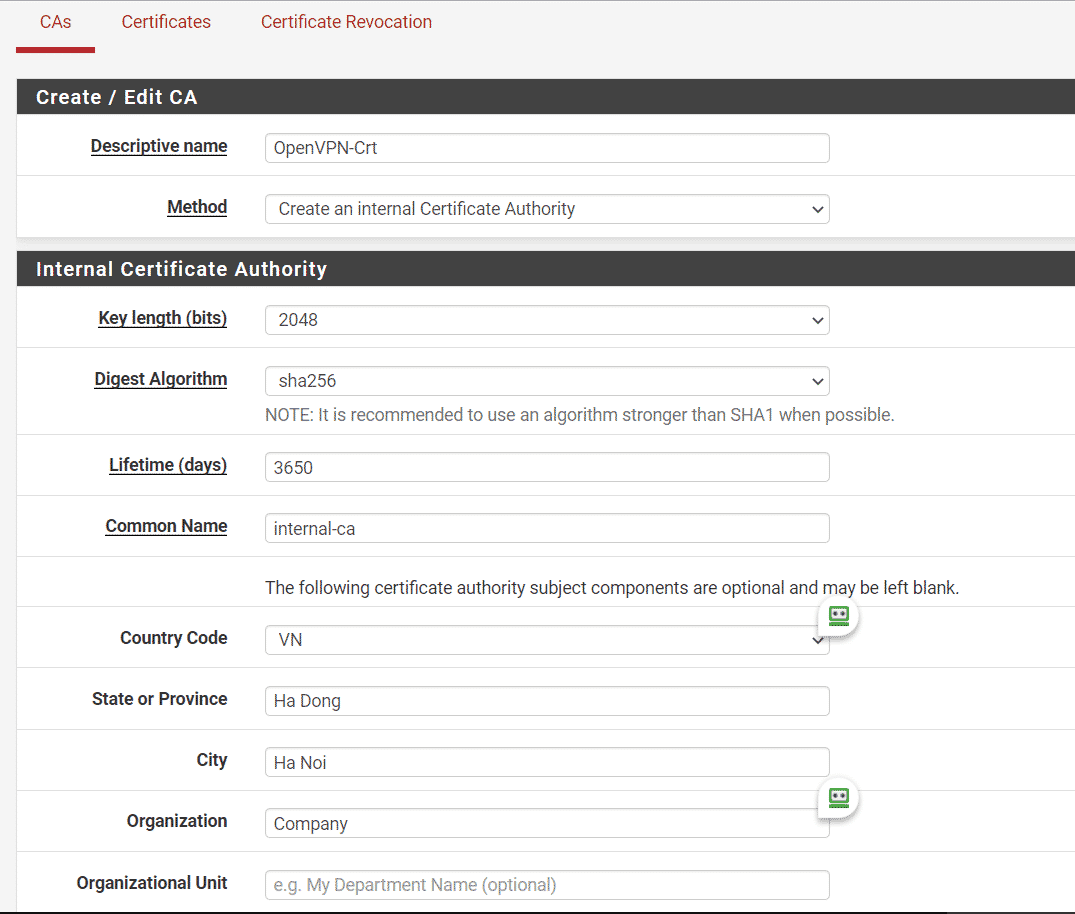The height and width of the screenshot is (914, 1075).
Task: Click the Organization text field
Action: pyautogui.click(x=546, y=824)
